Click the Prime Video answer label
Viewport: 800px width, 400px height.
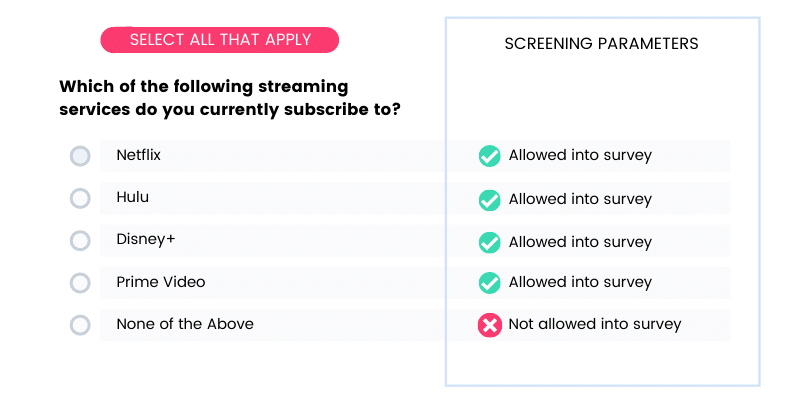(161, 282)
